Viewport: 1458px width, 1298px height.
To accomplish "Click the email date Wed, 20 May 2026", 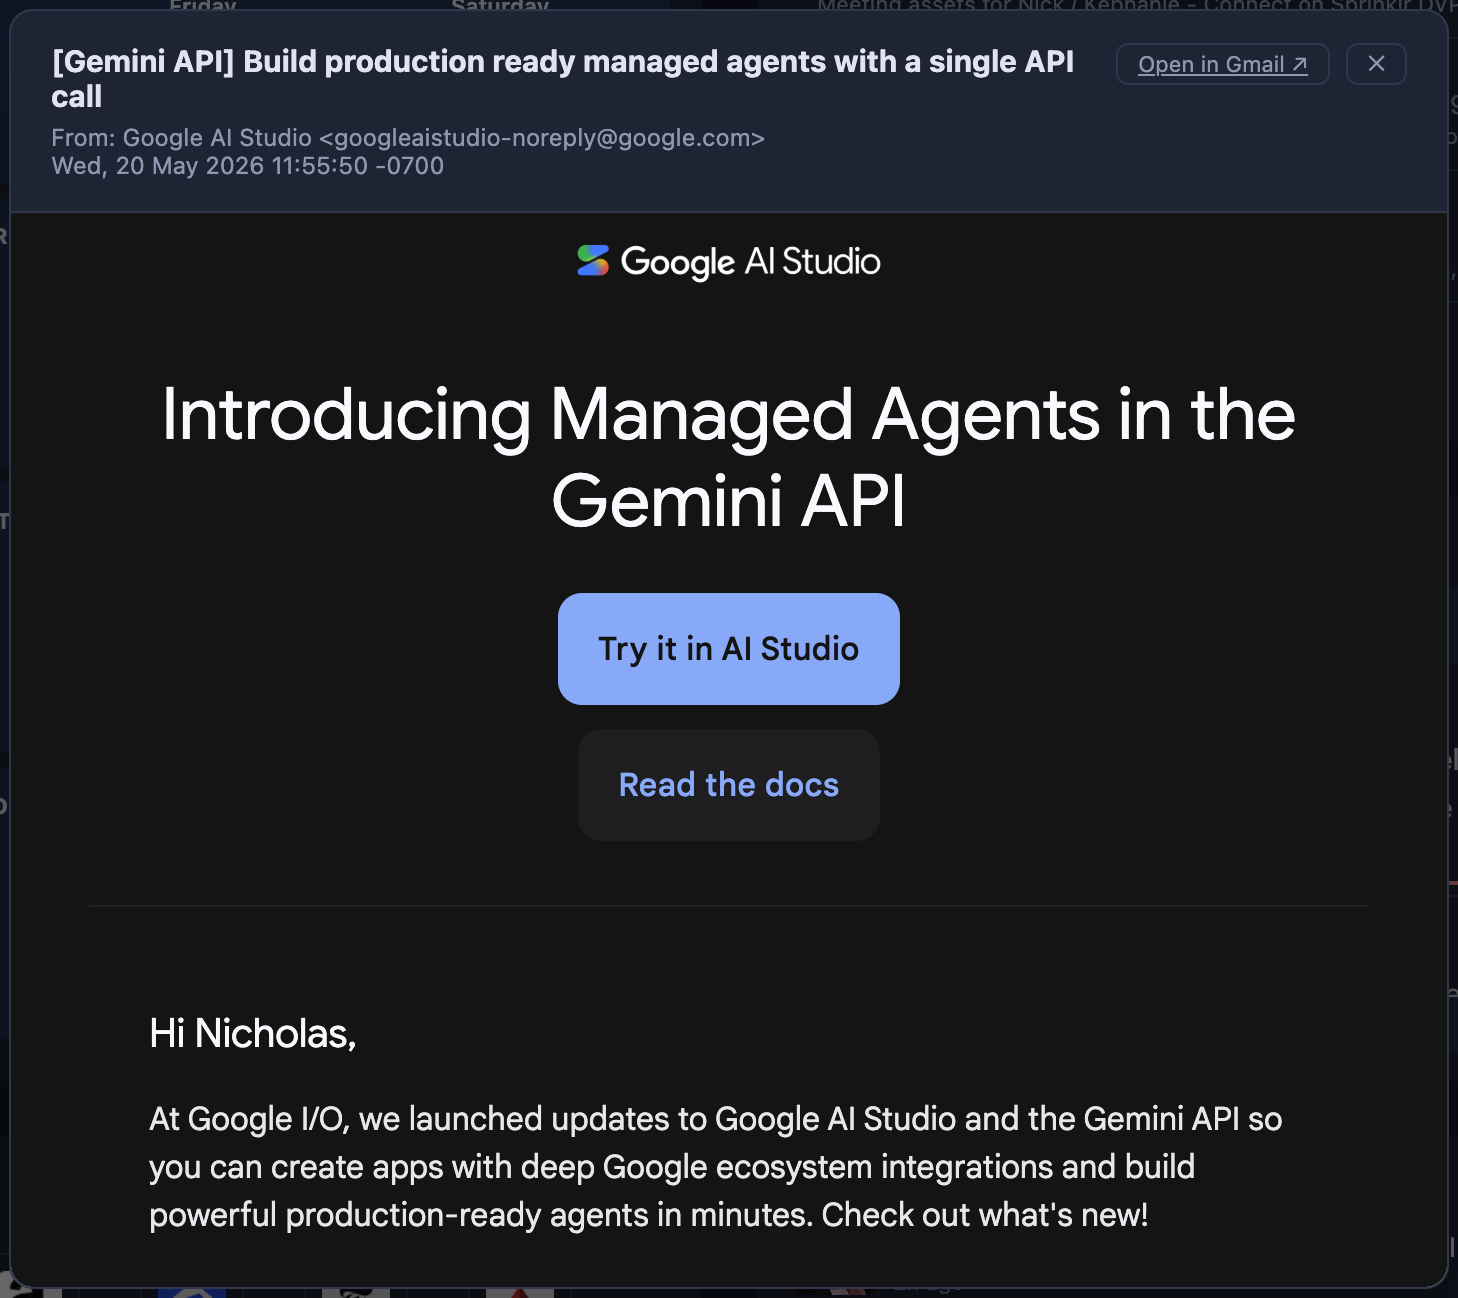I will pos(248,166).
